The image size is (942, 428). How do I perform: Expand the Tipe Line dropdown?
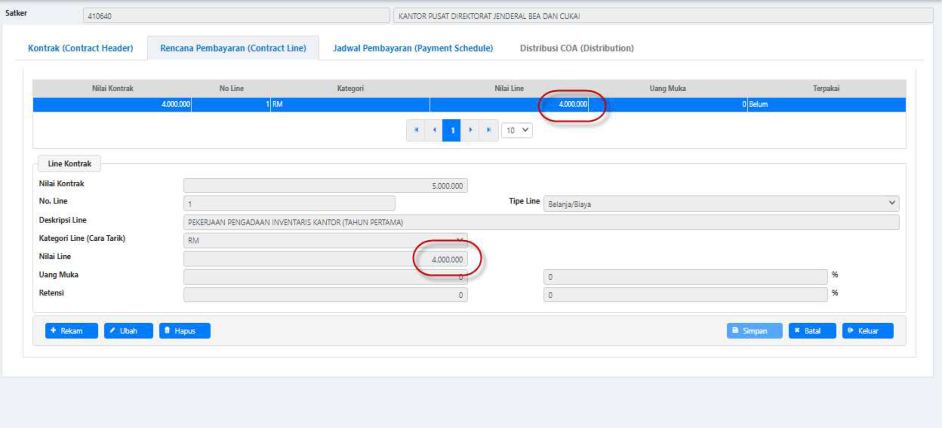720,203
